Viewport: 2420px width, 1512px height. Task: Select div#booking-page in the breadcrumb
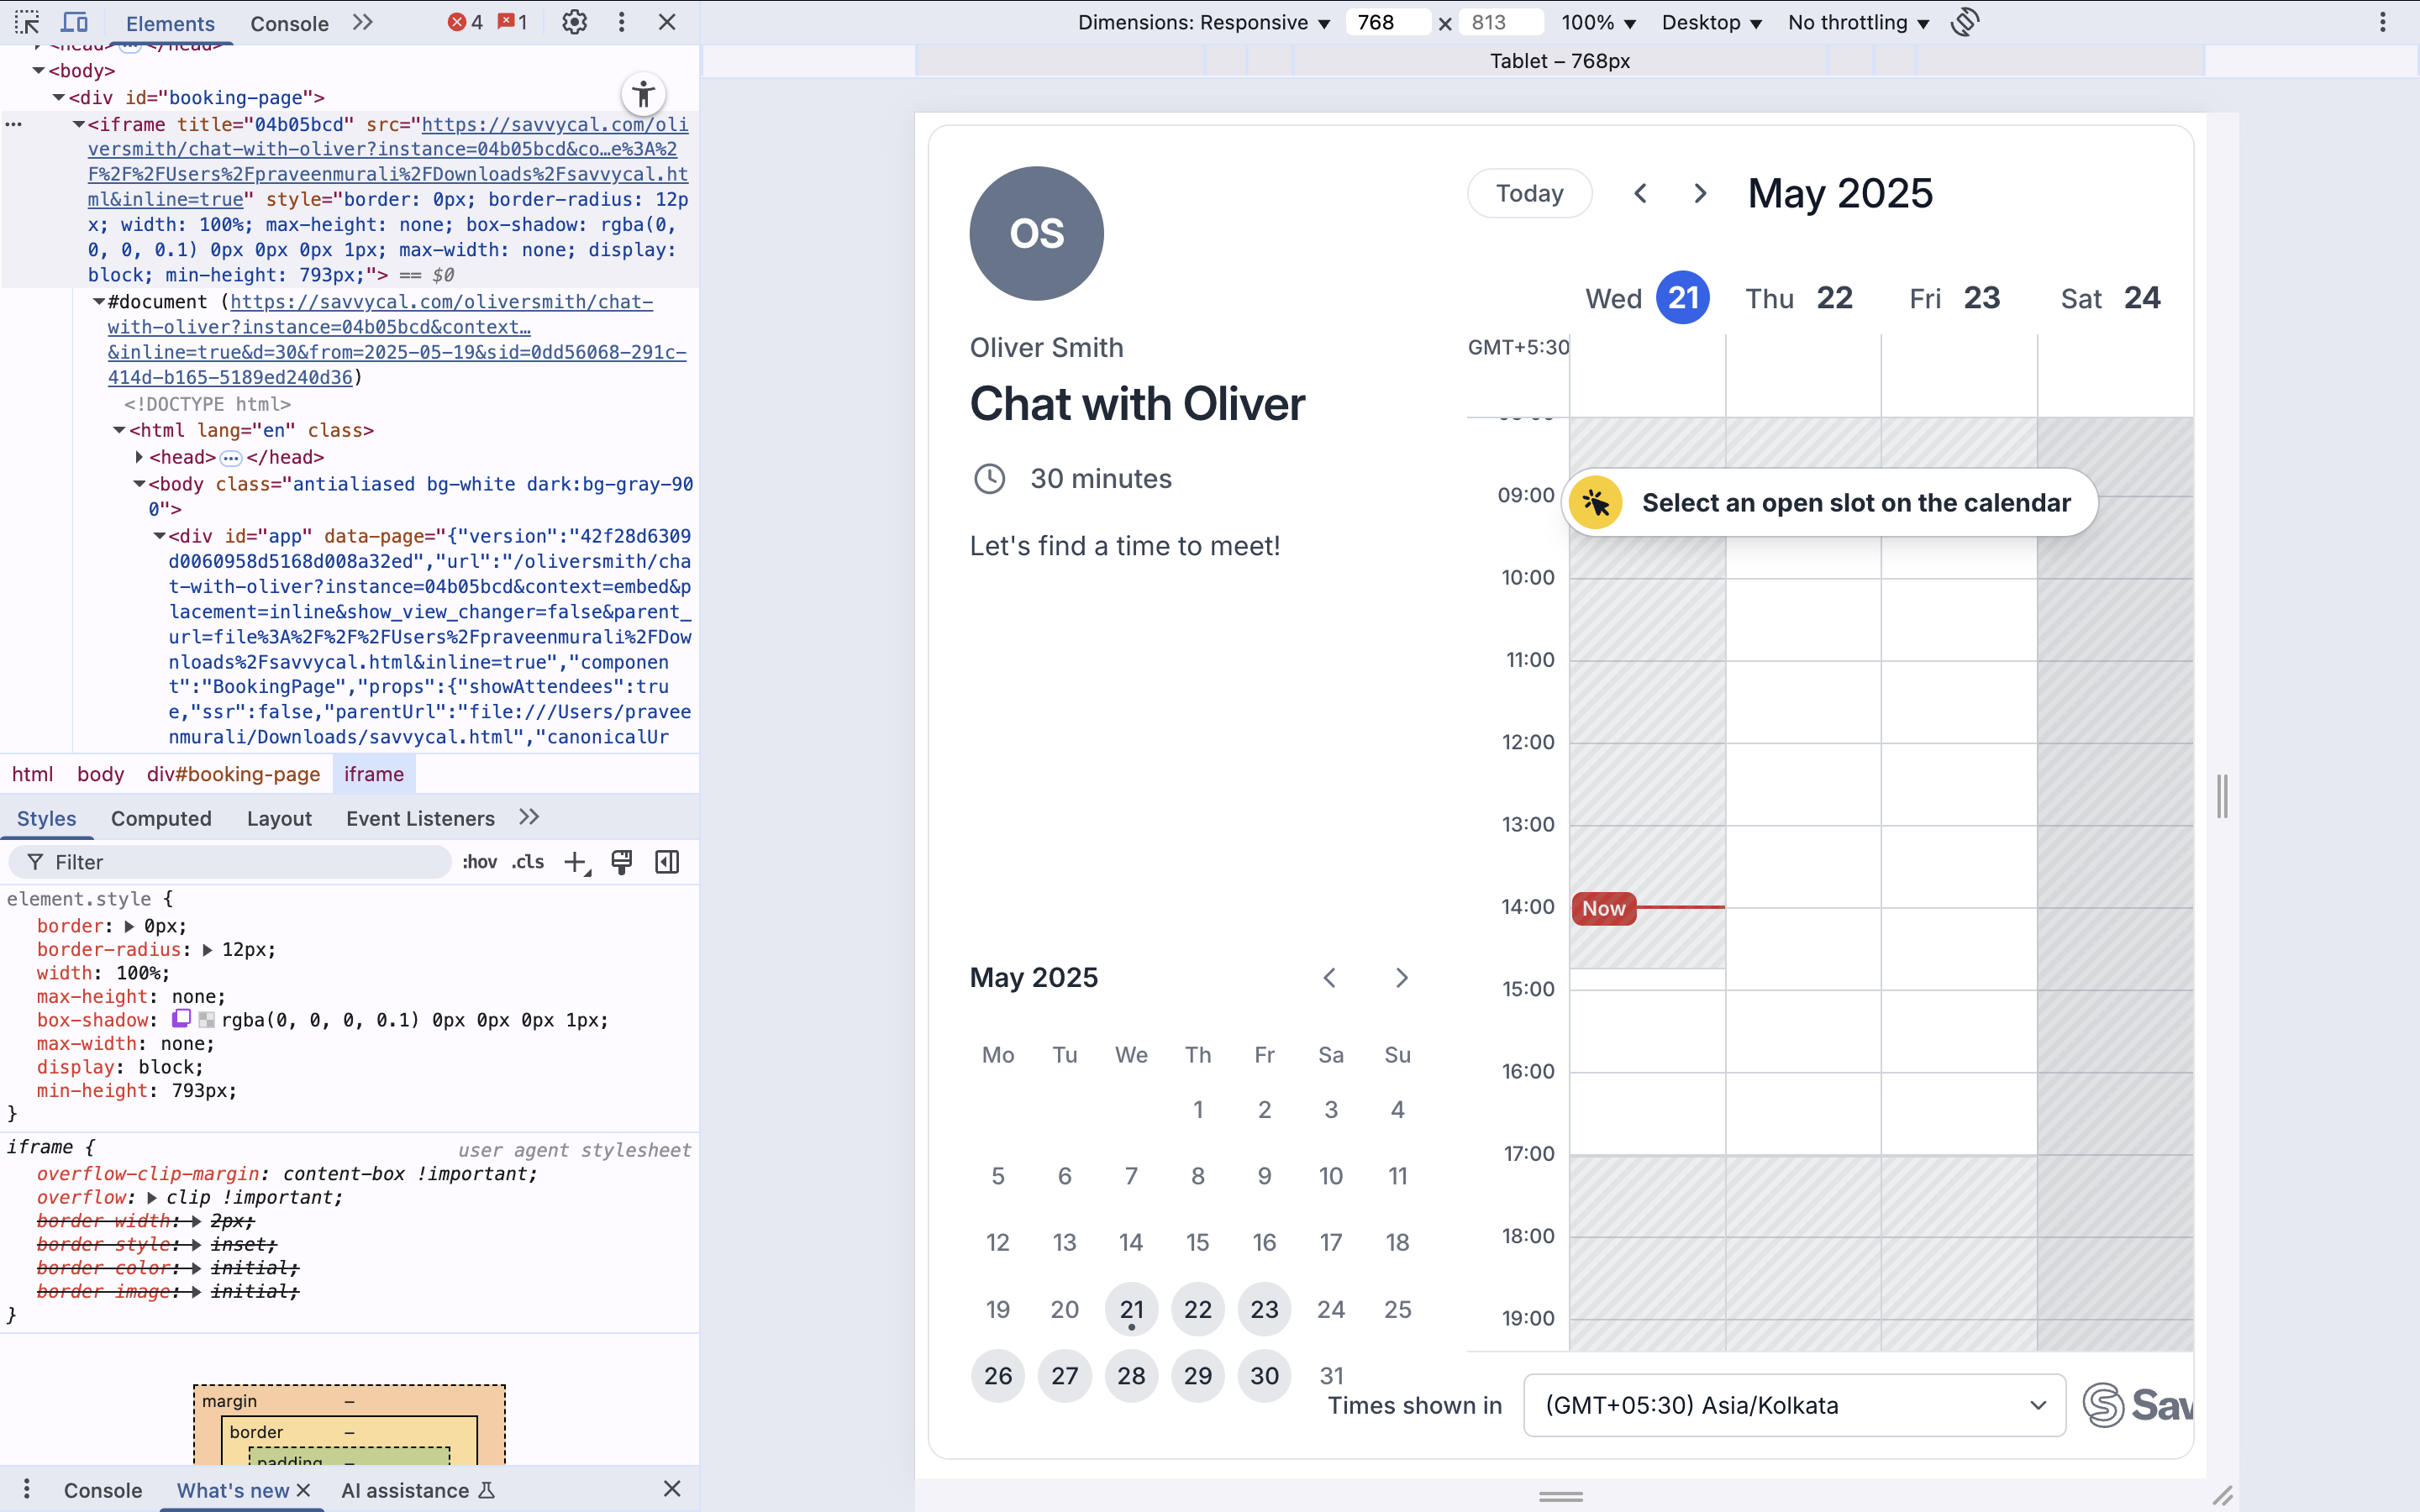(x=233, y=774)
